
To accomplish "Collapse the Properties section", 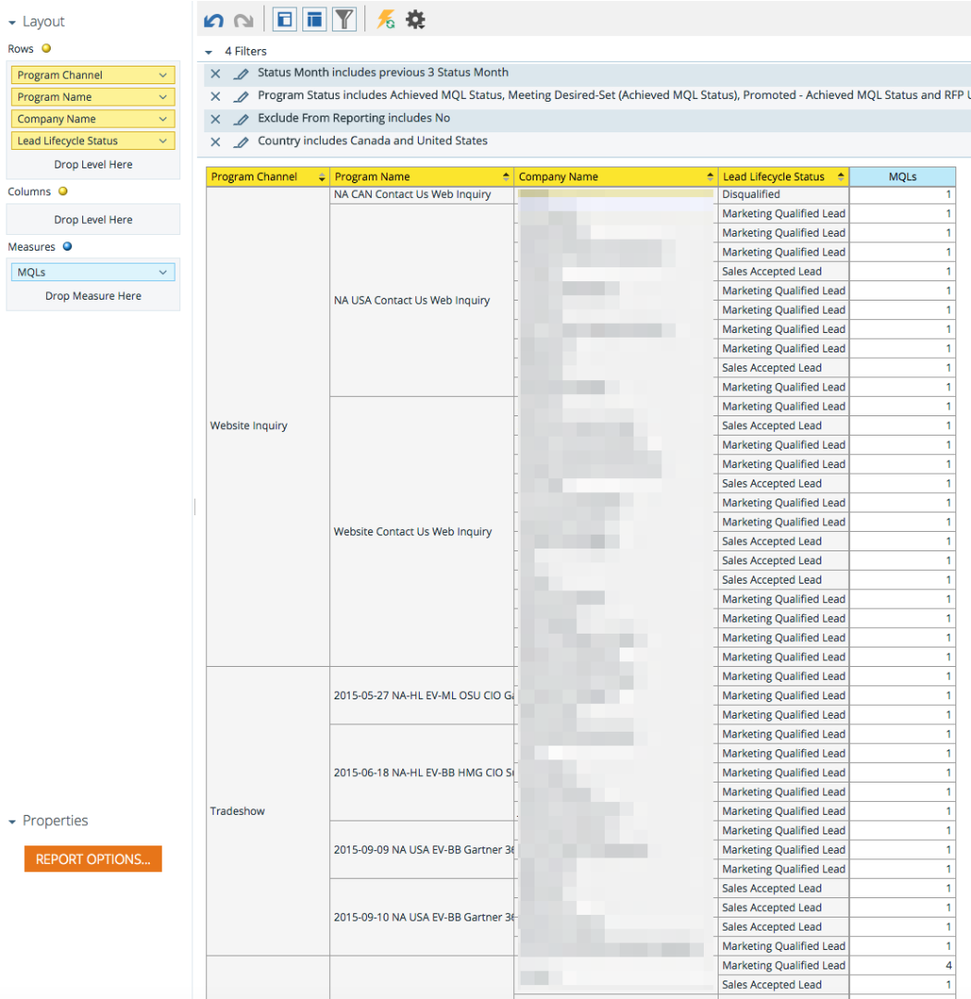I will (12, 822).
